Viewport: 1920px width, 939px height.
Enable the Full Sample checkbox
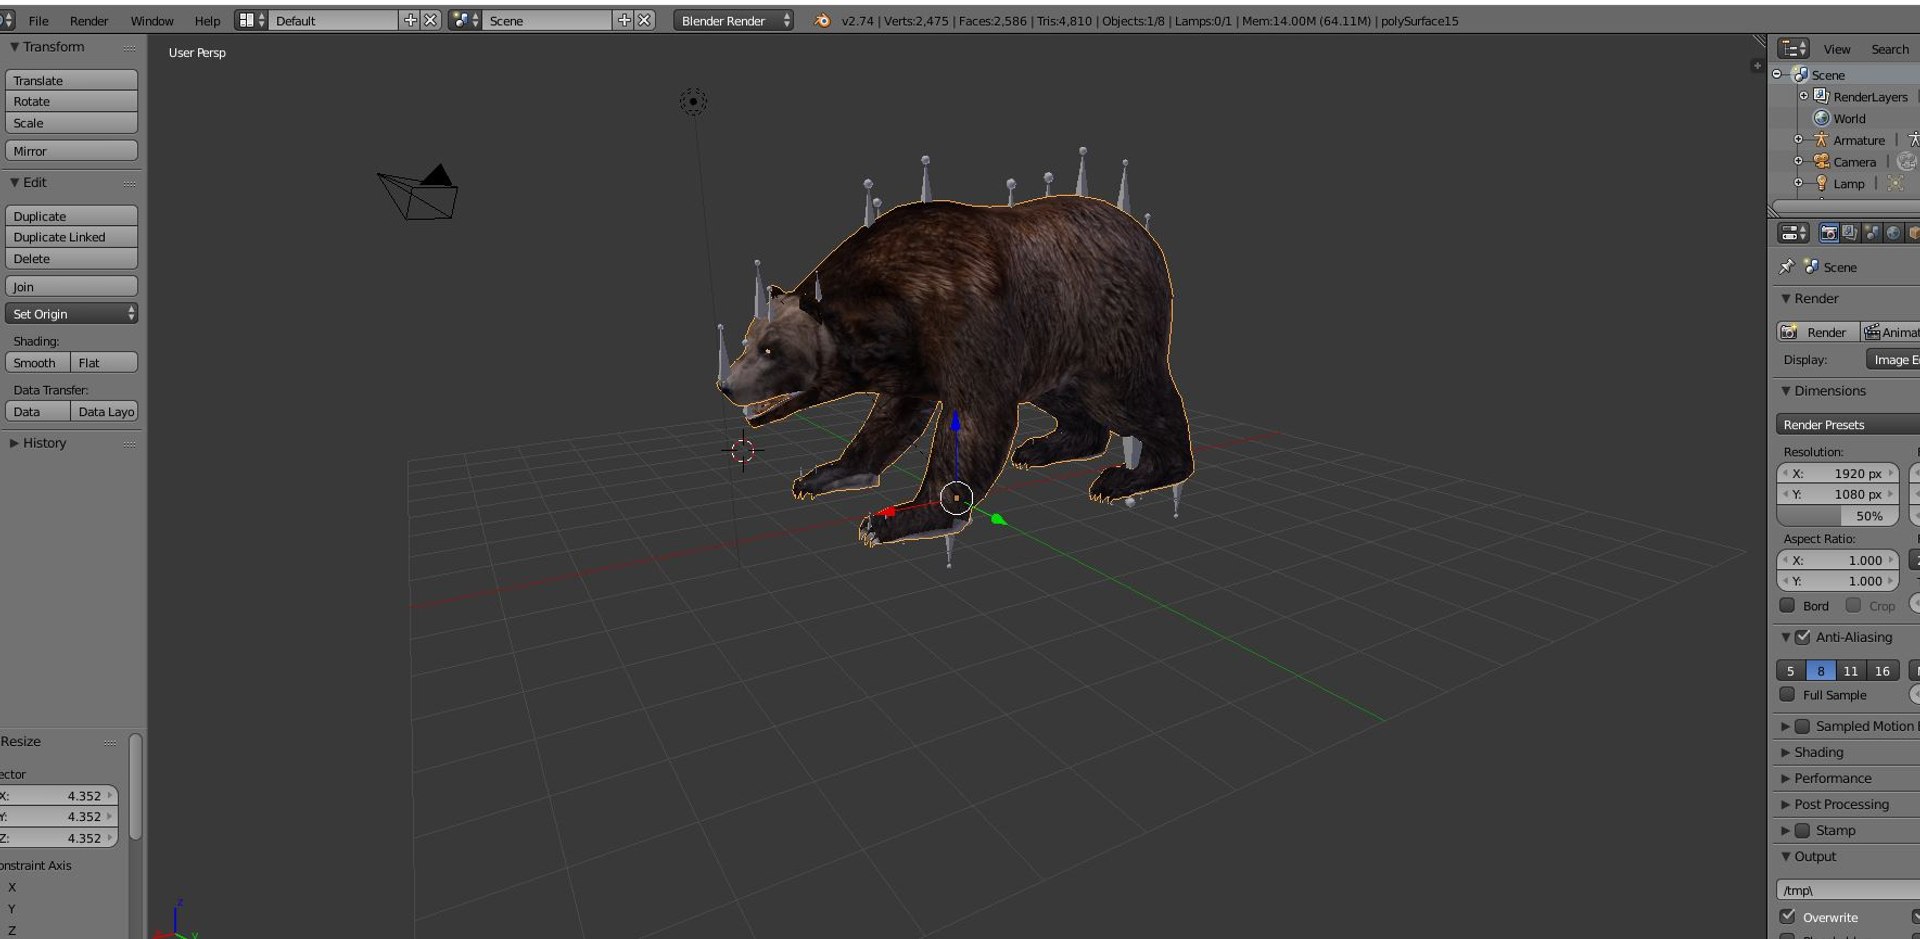click(x=1787, y=694)
